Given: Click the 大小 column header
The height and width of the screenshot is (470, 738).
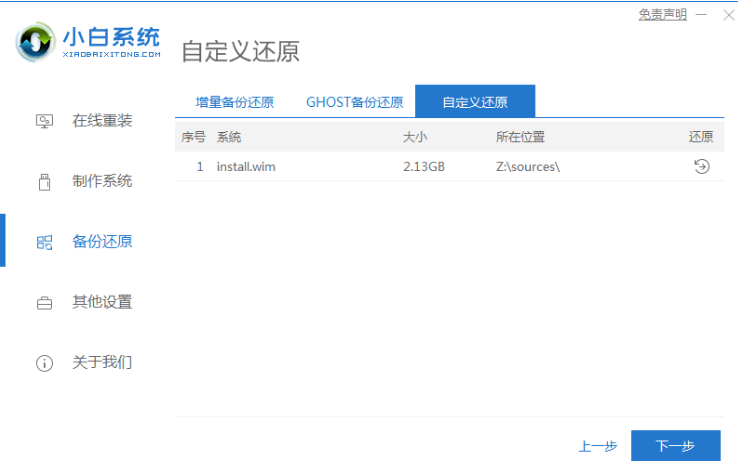Looking at the screenshot, I should pyautogui.click(x=415, y=137).
